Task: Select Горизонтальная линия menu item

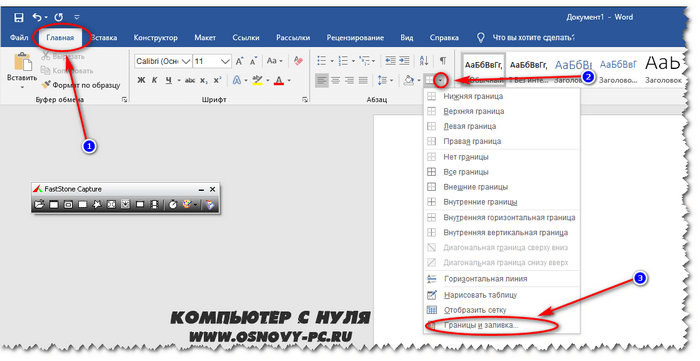Action: point(501,279)
